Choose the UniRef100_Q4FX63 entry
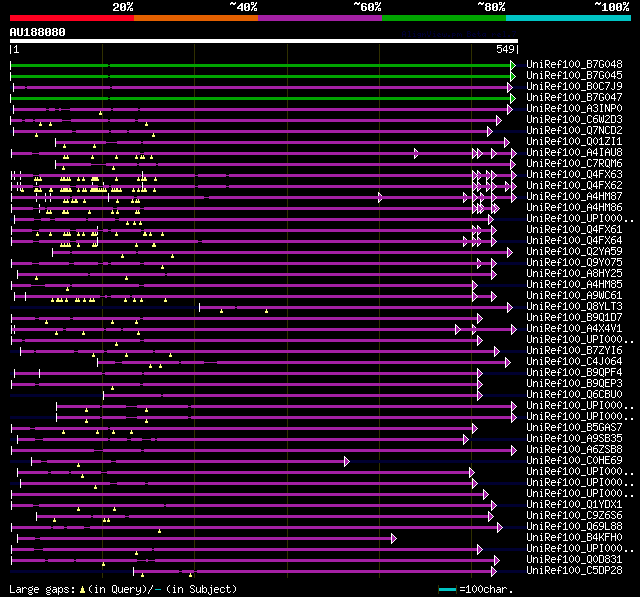640x597 pixels. pyautogui.click(x=574, y=175)
